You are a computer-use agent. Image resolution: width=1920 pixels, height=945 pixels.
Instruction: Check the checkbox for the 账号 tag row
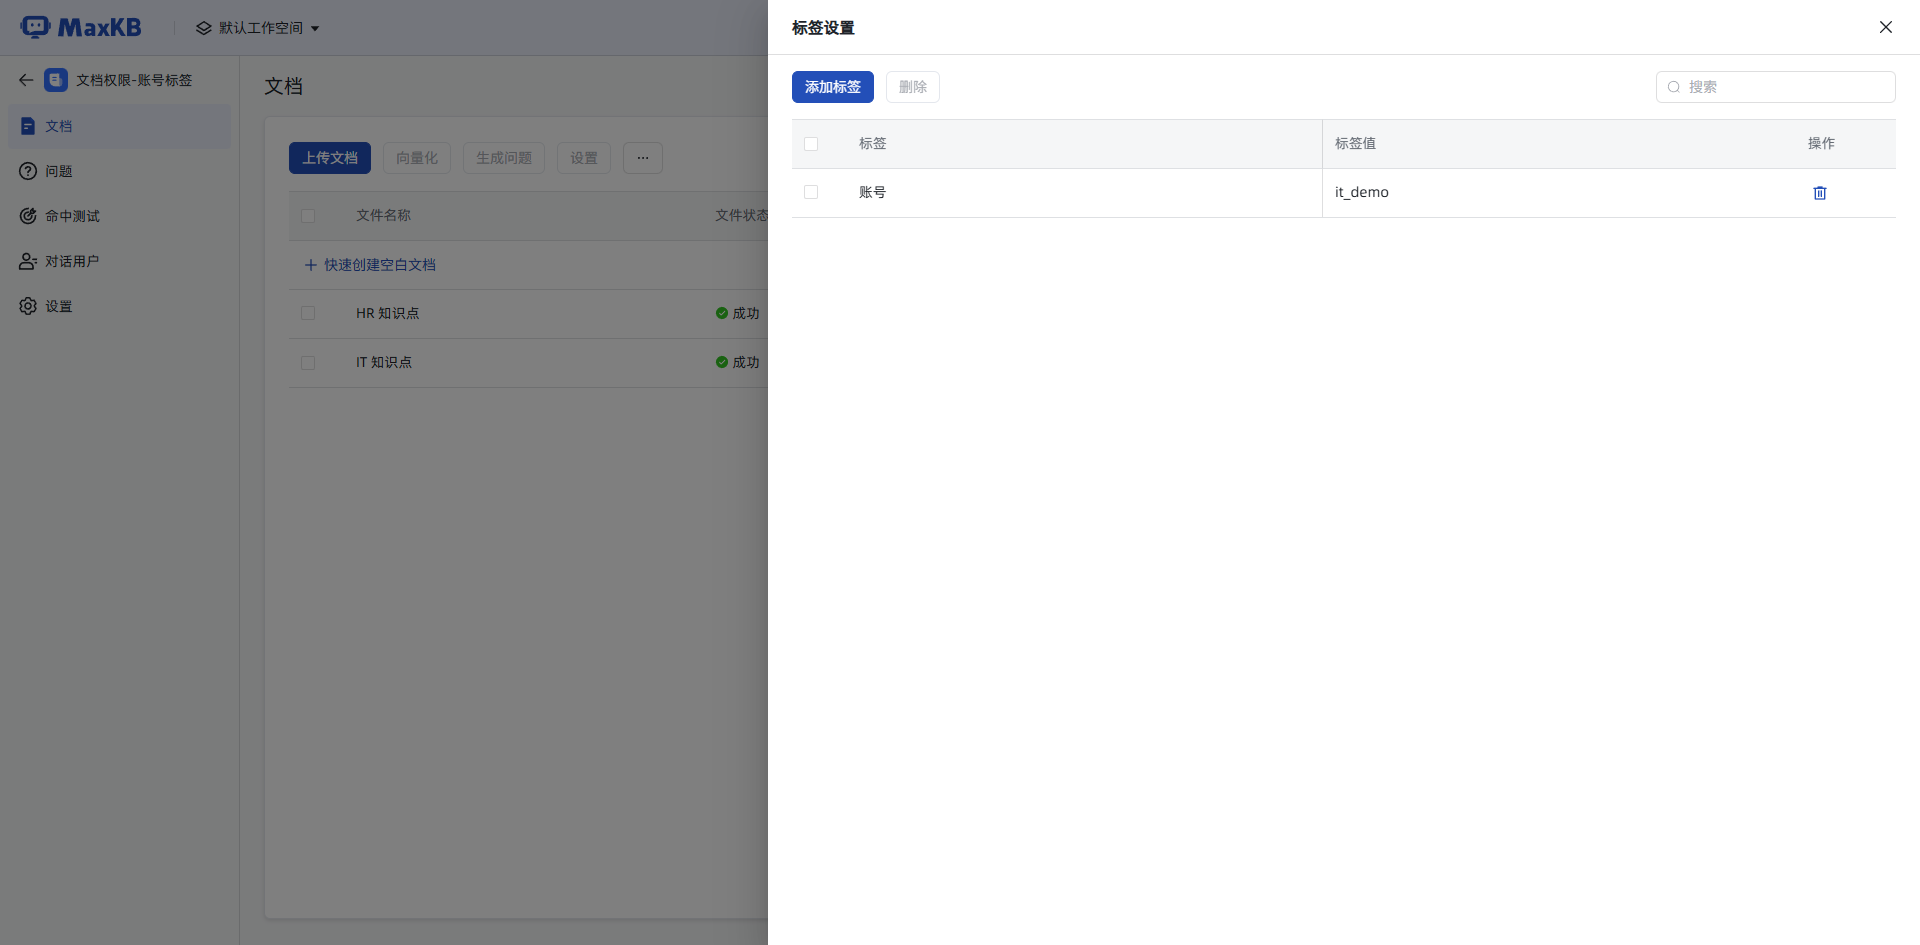pyautogui.click(x=811, y=192)
